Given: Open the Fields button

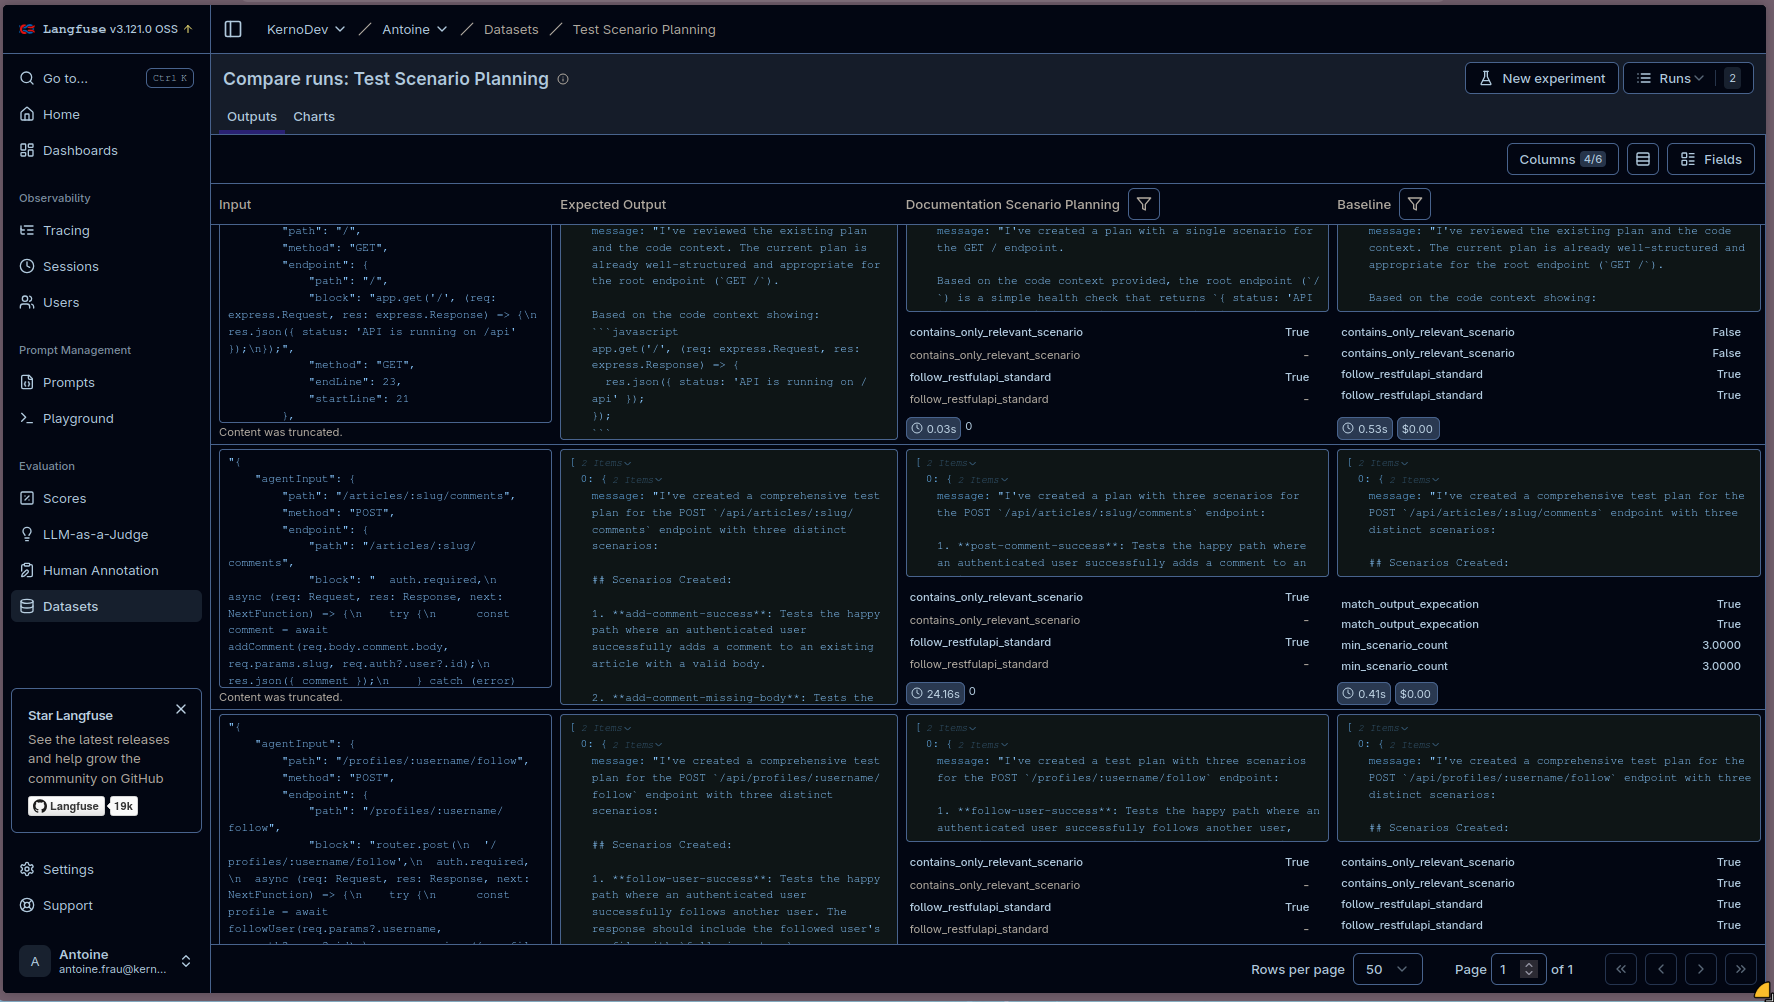Looking at the screenshot, I should point(1711,159).
